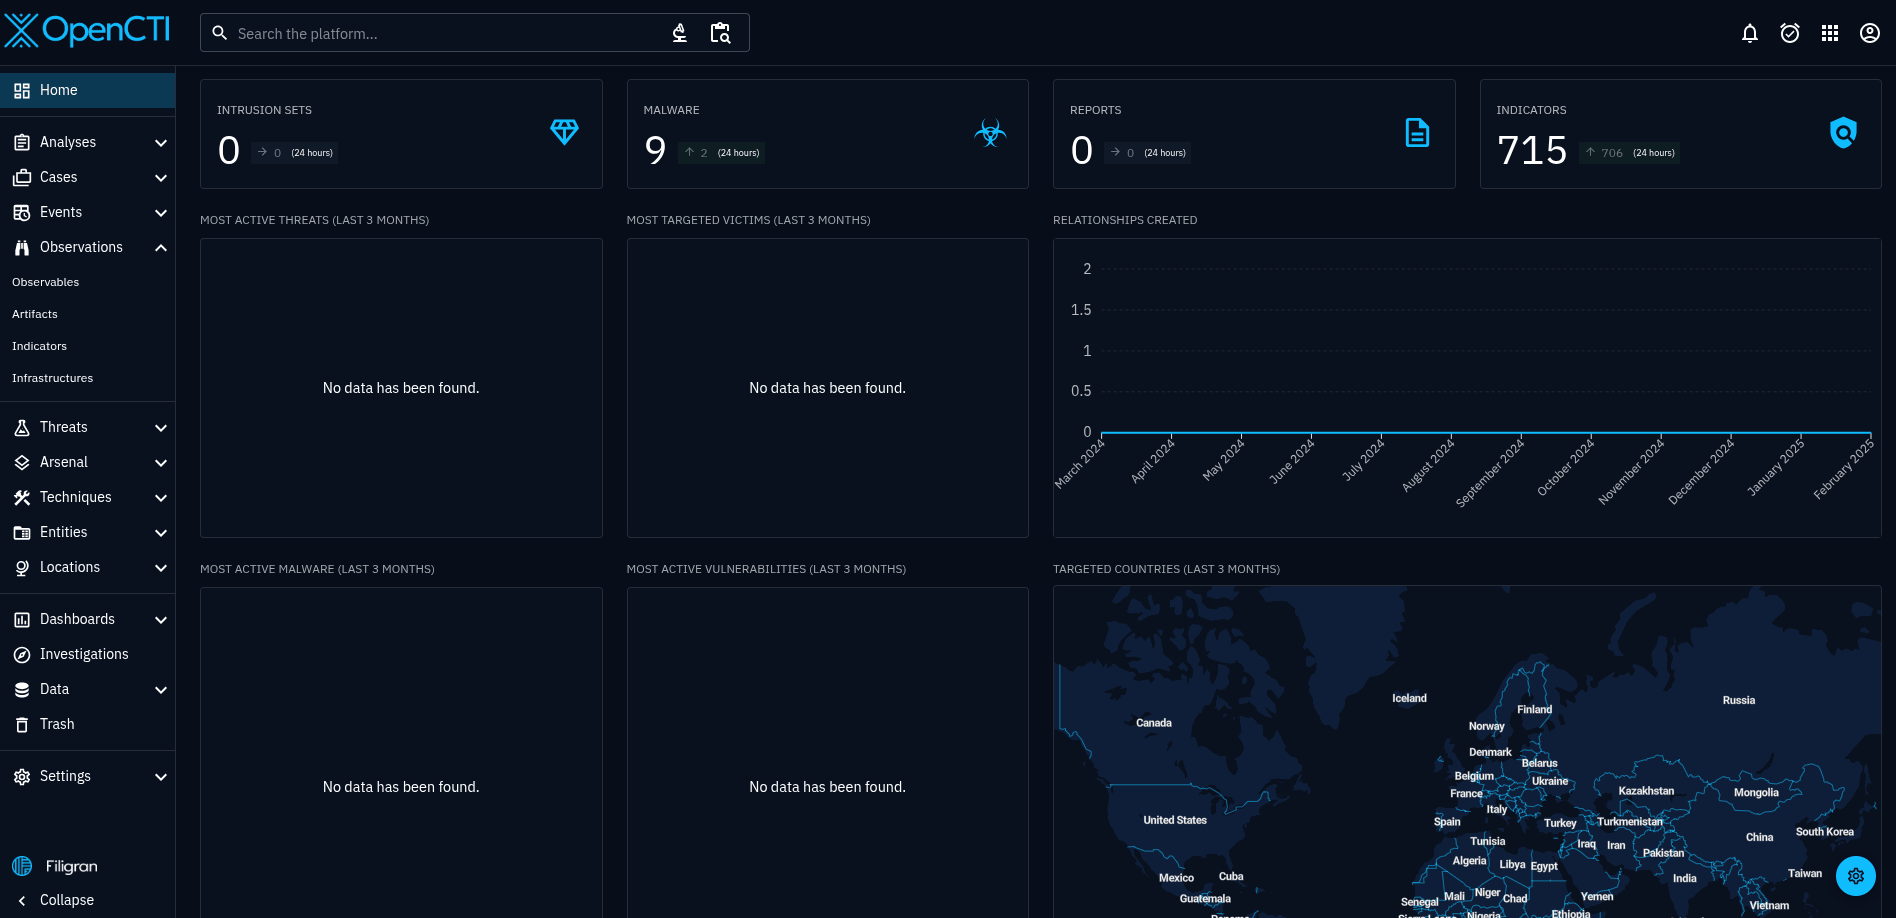Expand the Data menu chevron

161,690
